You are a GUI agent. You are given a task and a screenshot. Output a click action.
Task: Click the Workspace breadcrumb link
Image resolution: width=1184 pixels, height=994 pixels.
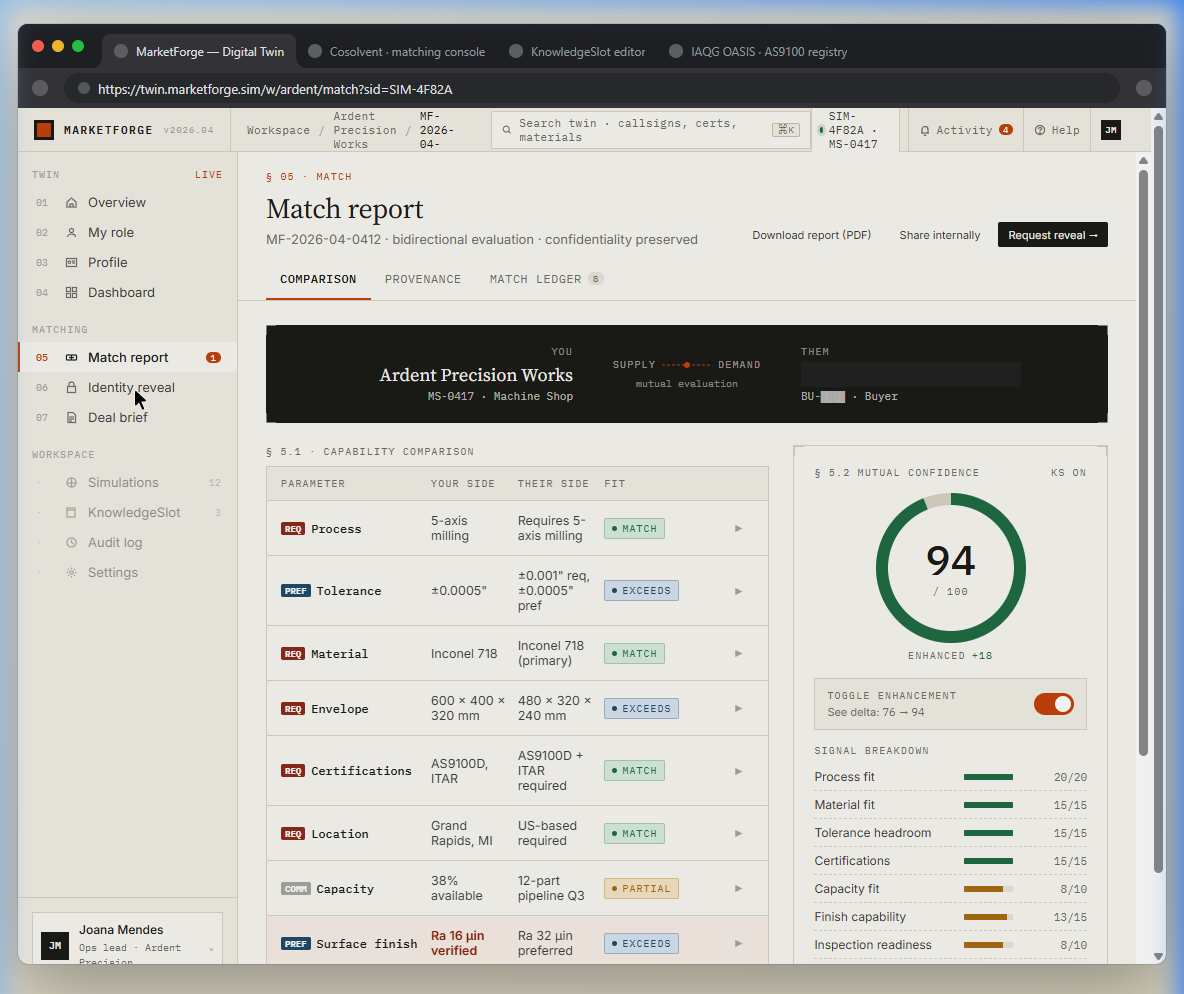[x=278, y=131]
